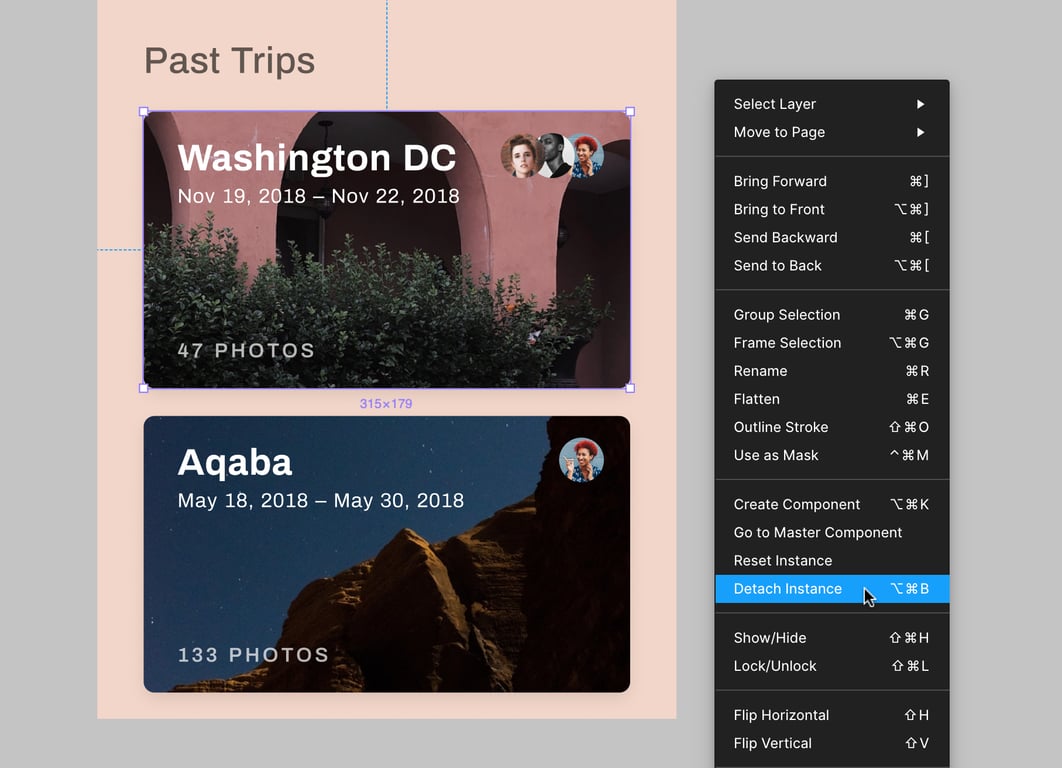Click Reset Instance option
1062x768 pixels.
(782, 561)
